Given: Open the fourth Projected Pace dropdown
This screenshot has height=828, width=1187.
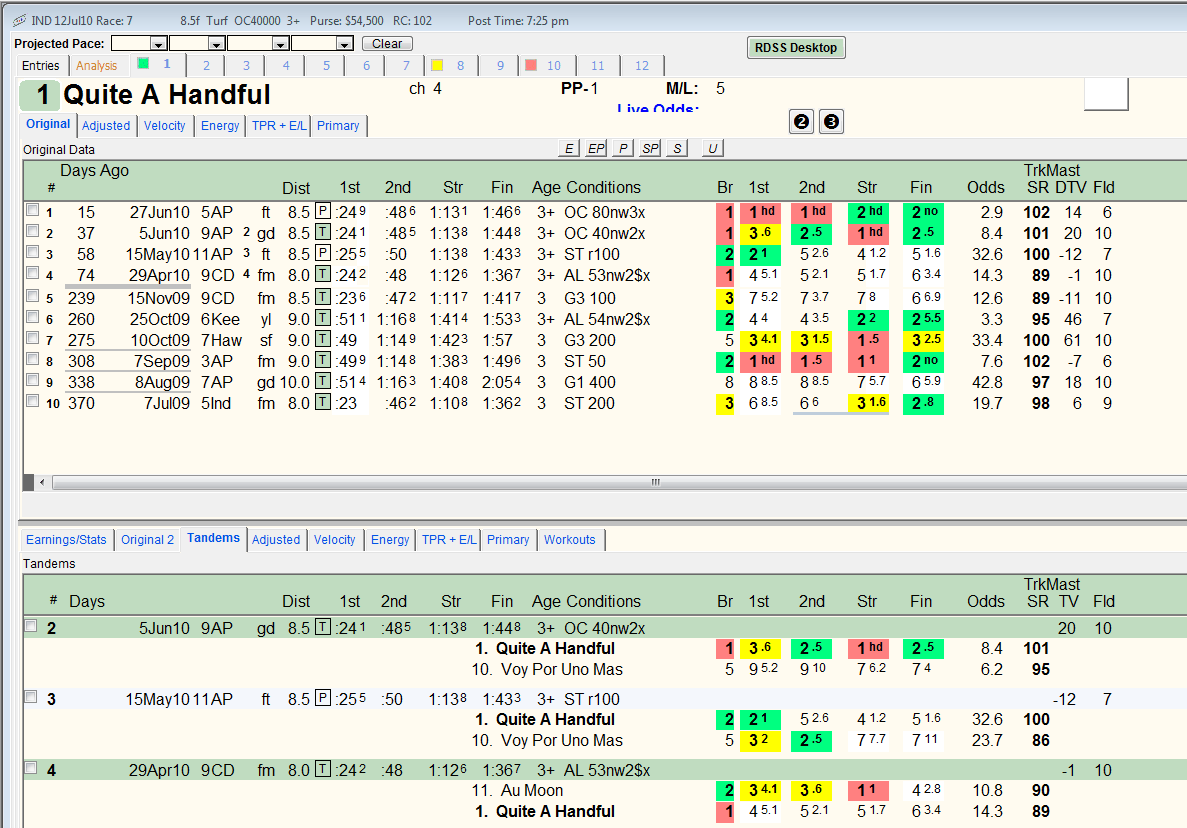Looking at the screenshot, I should (345, 44).
